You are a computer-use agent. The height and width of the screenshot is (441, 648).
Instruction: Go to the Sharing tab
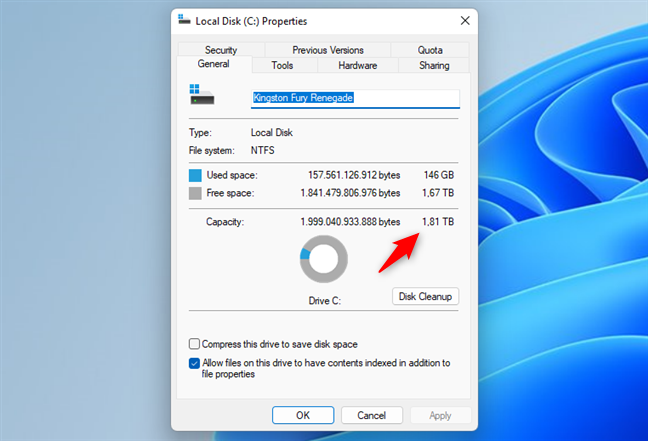coord(434,65)
